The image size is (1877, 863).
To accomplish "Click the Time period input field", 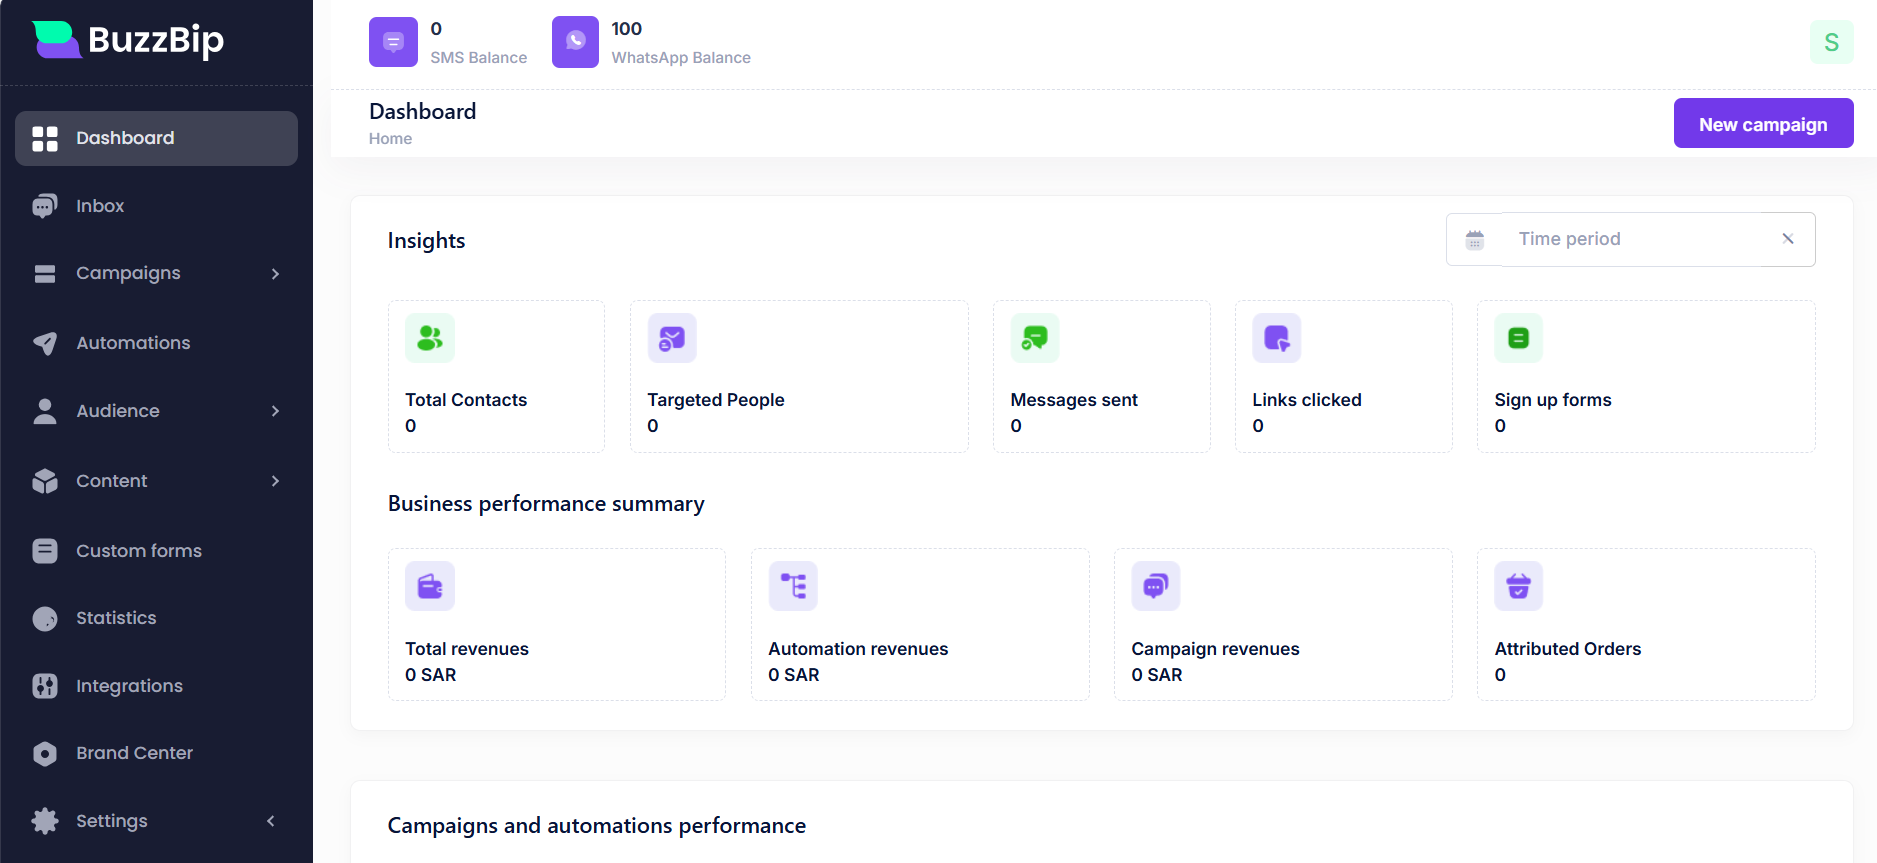I will click(1640, 239).
